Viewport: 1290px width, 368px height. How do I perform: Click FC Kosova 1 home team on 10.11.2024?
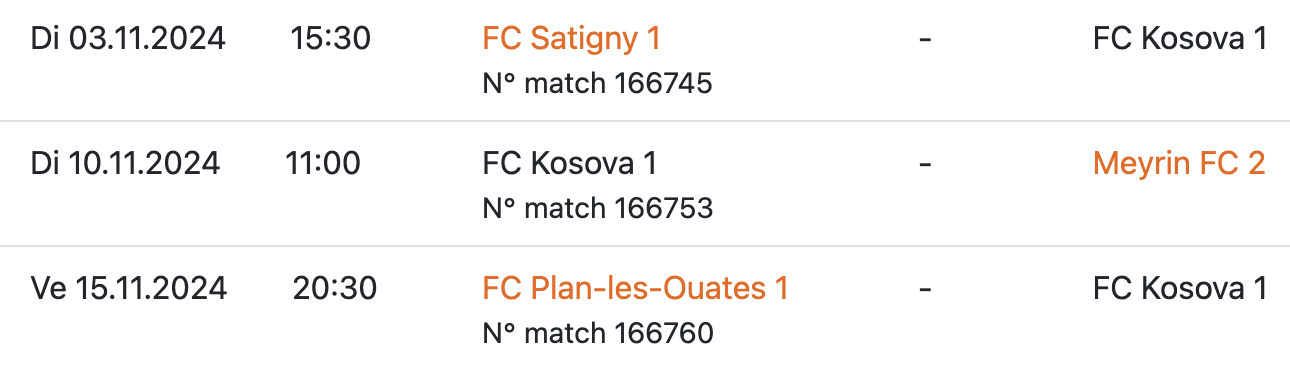point(569,163)
